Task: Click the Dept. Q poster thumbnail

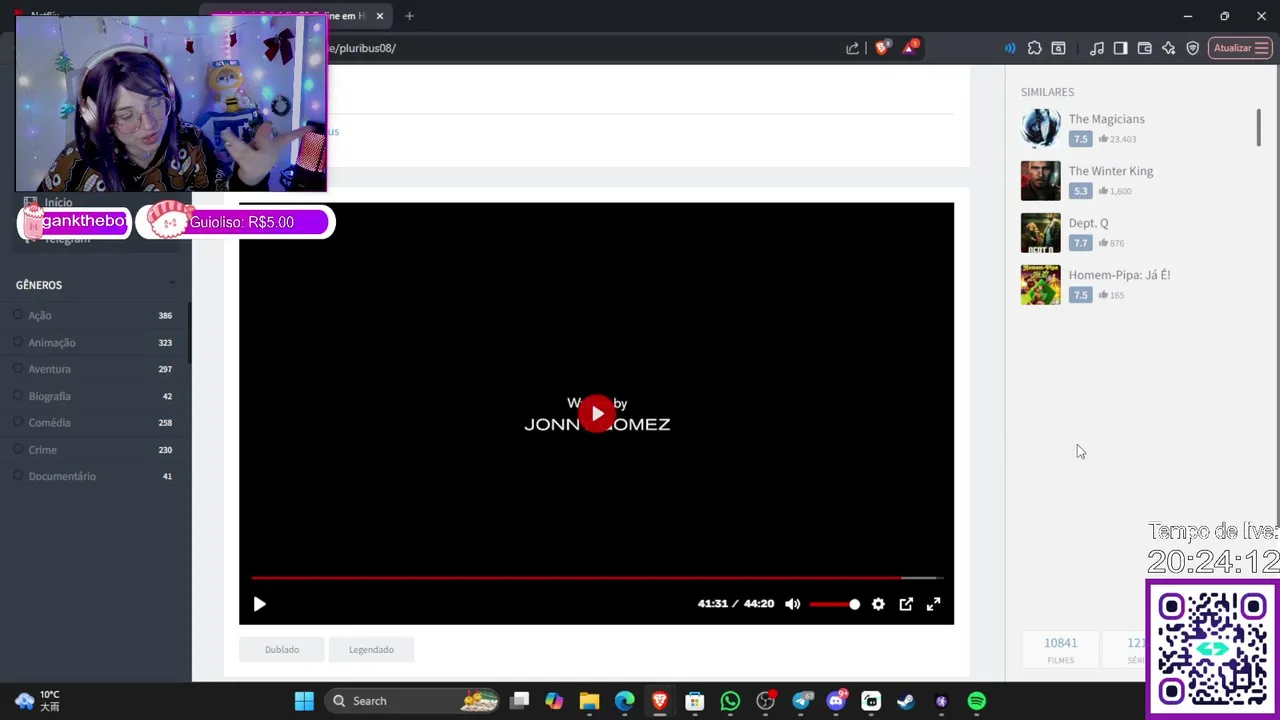Action: 1040,233
